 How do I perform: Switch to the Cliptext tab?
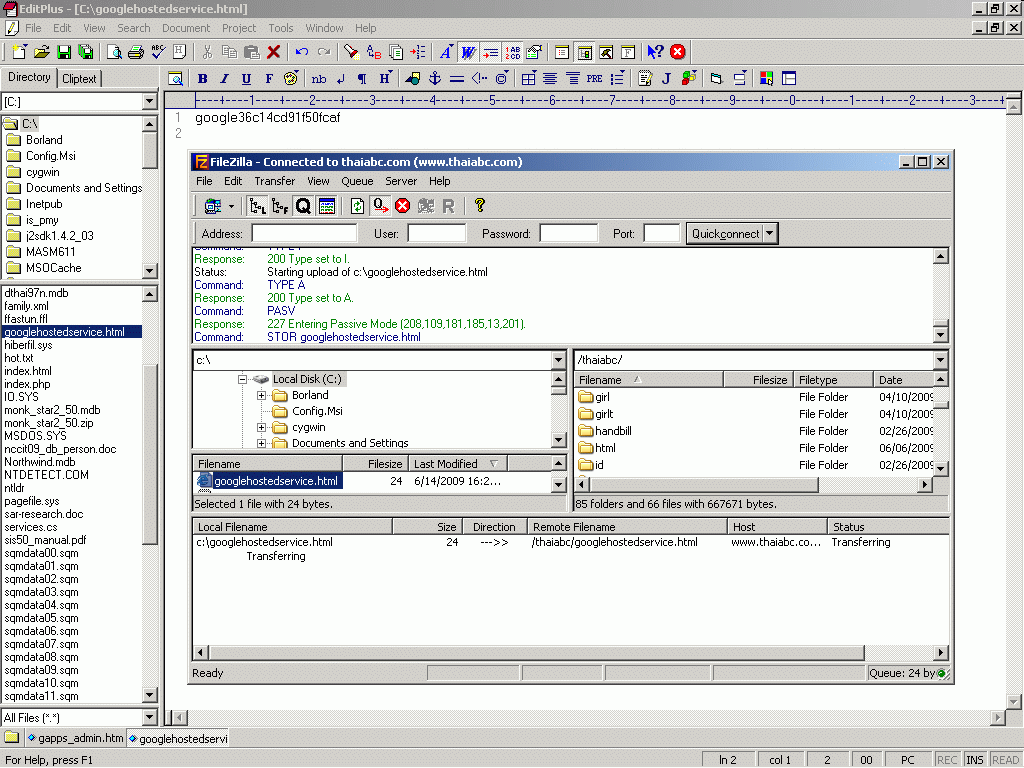click(x=79, y=78)
